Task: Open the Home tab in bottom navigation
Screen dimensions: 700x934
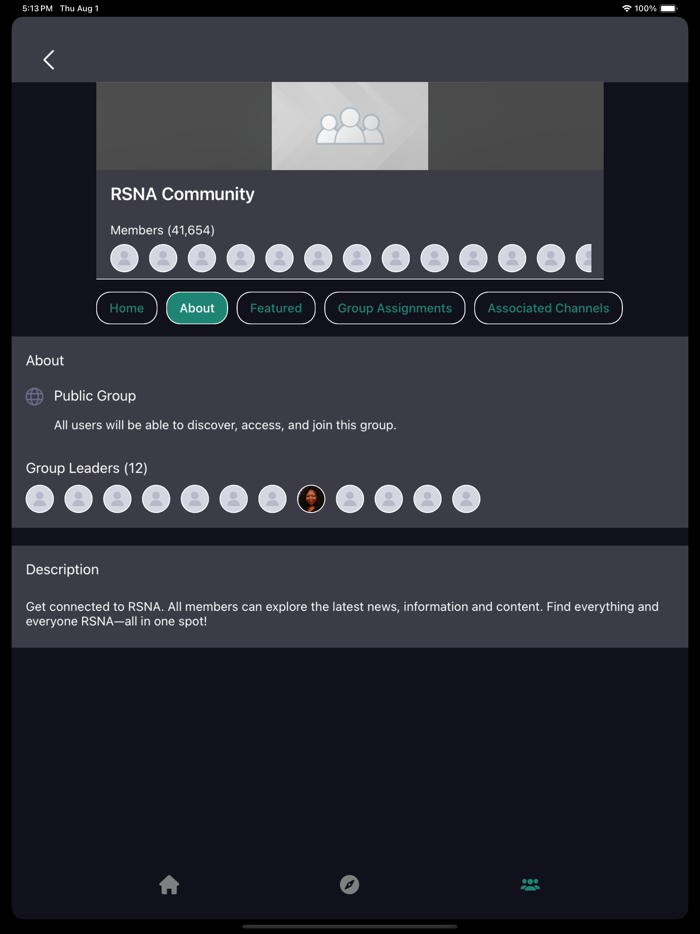Action: [169, 884]
